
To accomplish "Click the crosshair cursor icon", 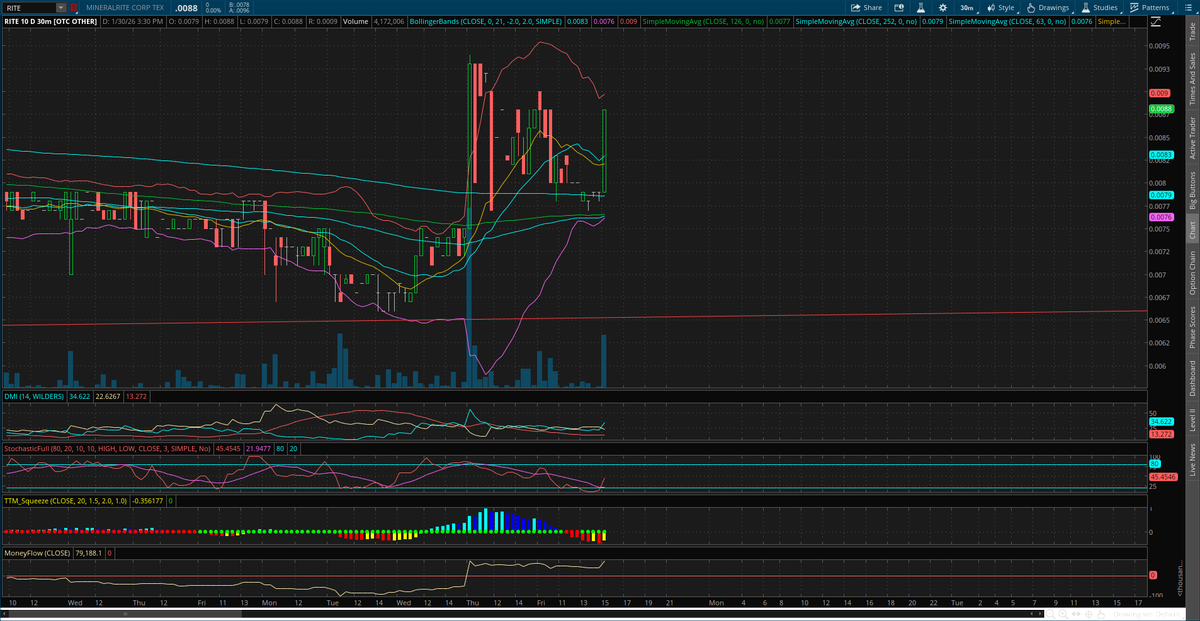I will 1088,614.
